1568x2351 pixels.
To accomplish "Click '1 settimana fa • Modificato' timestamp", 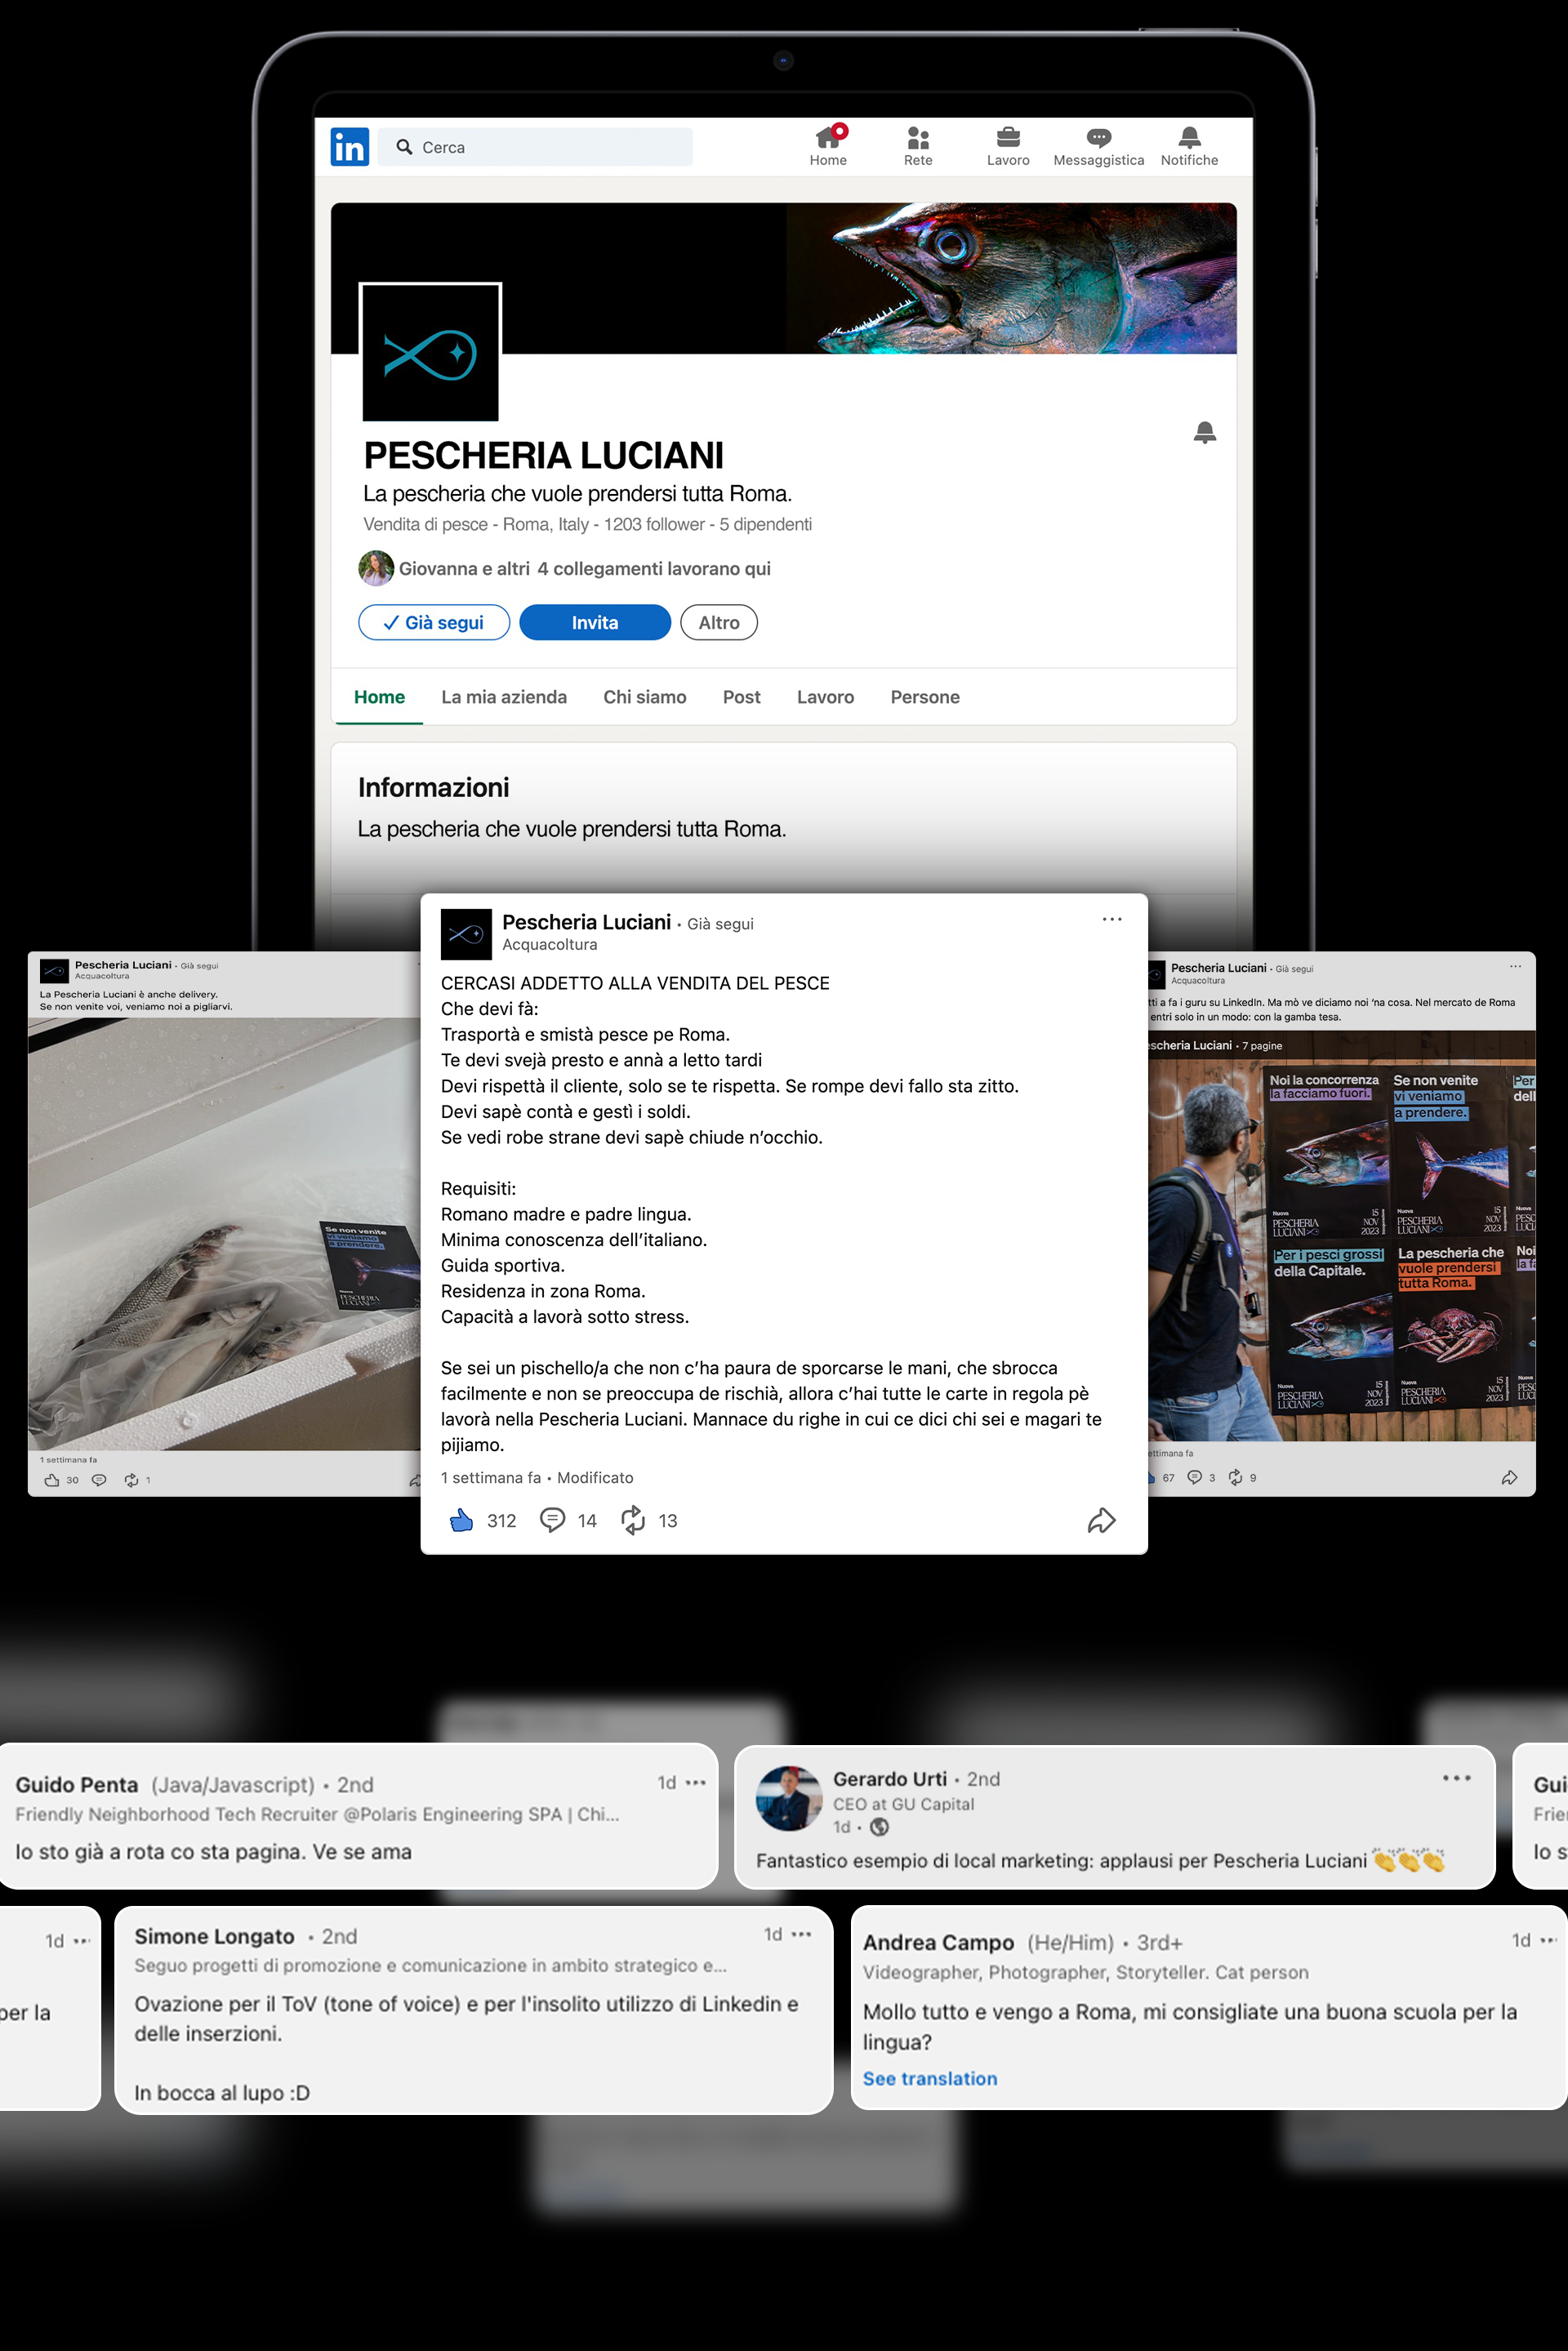I will point(537,1477).
